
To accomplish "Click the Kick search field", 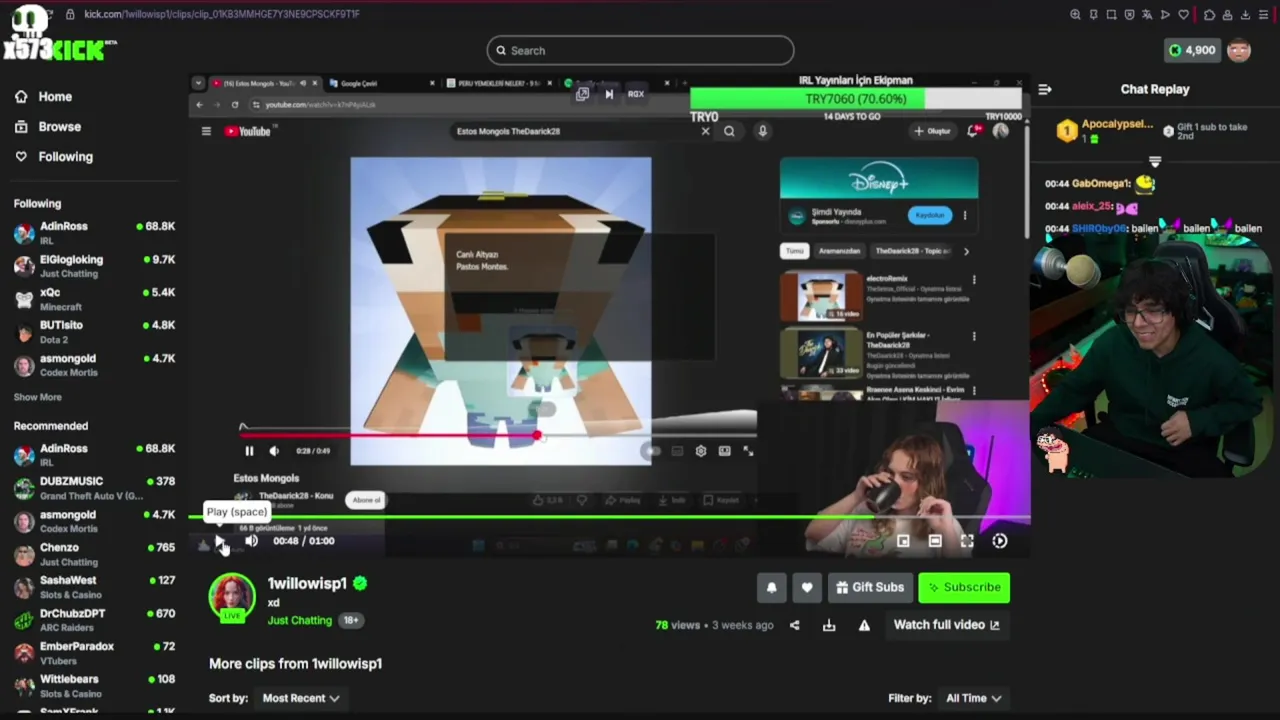I will click(x=640, y=50).
